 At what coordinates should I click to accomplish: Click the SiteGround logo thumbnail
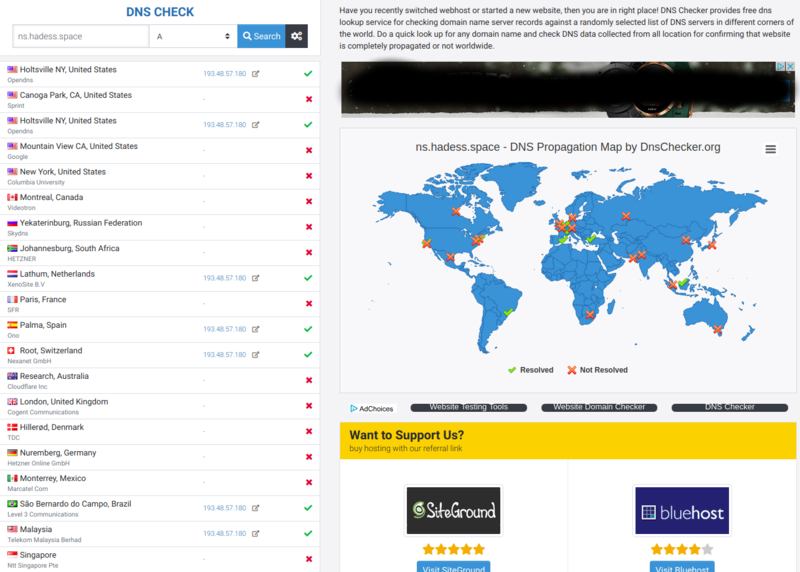tap(453, 511)
